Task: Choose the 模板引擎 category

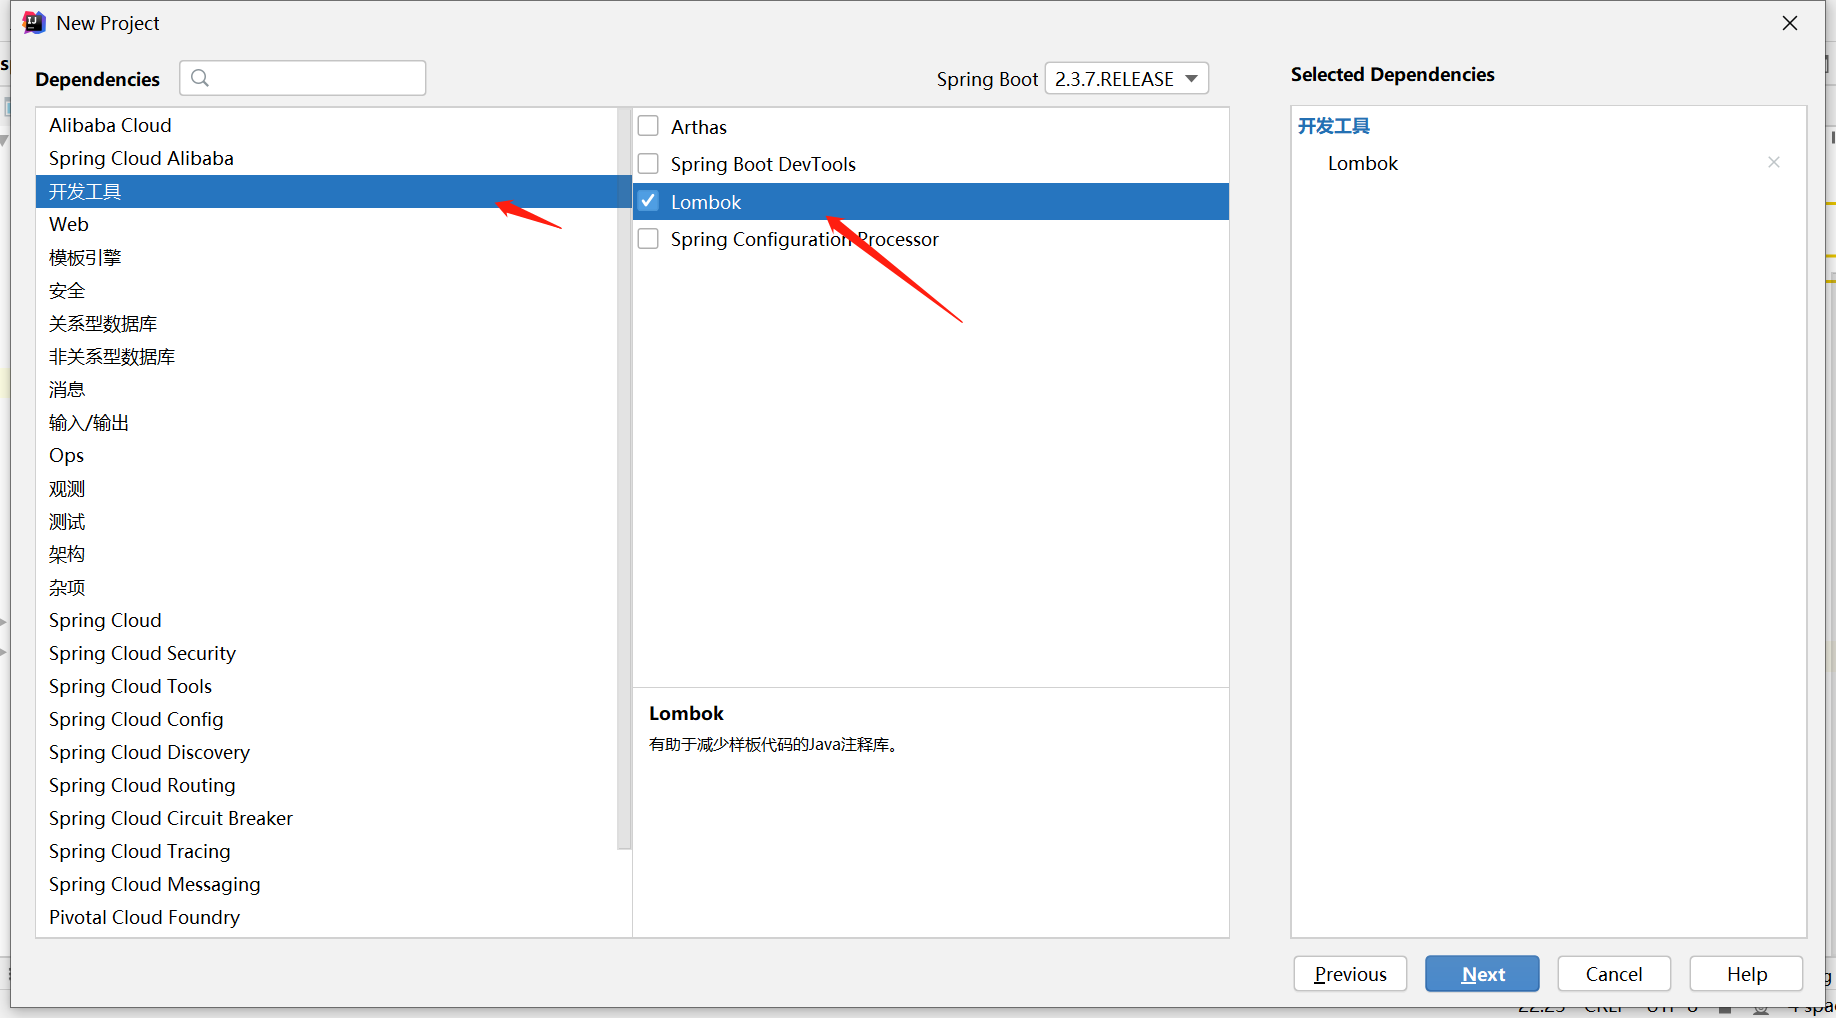Action: (327, 257)
